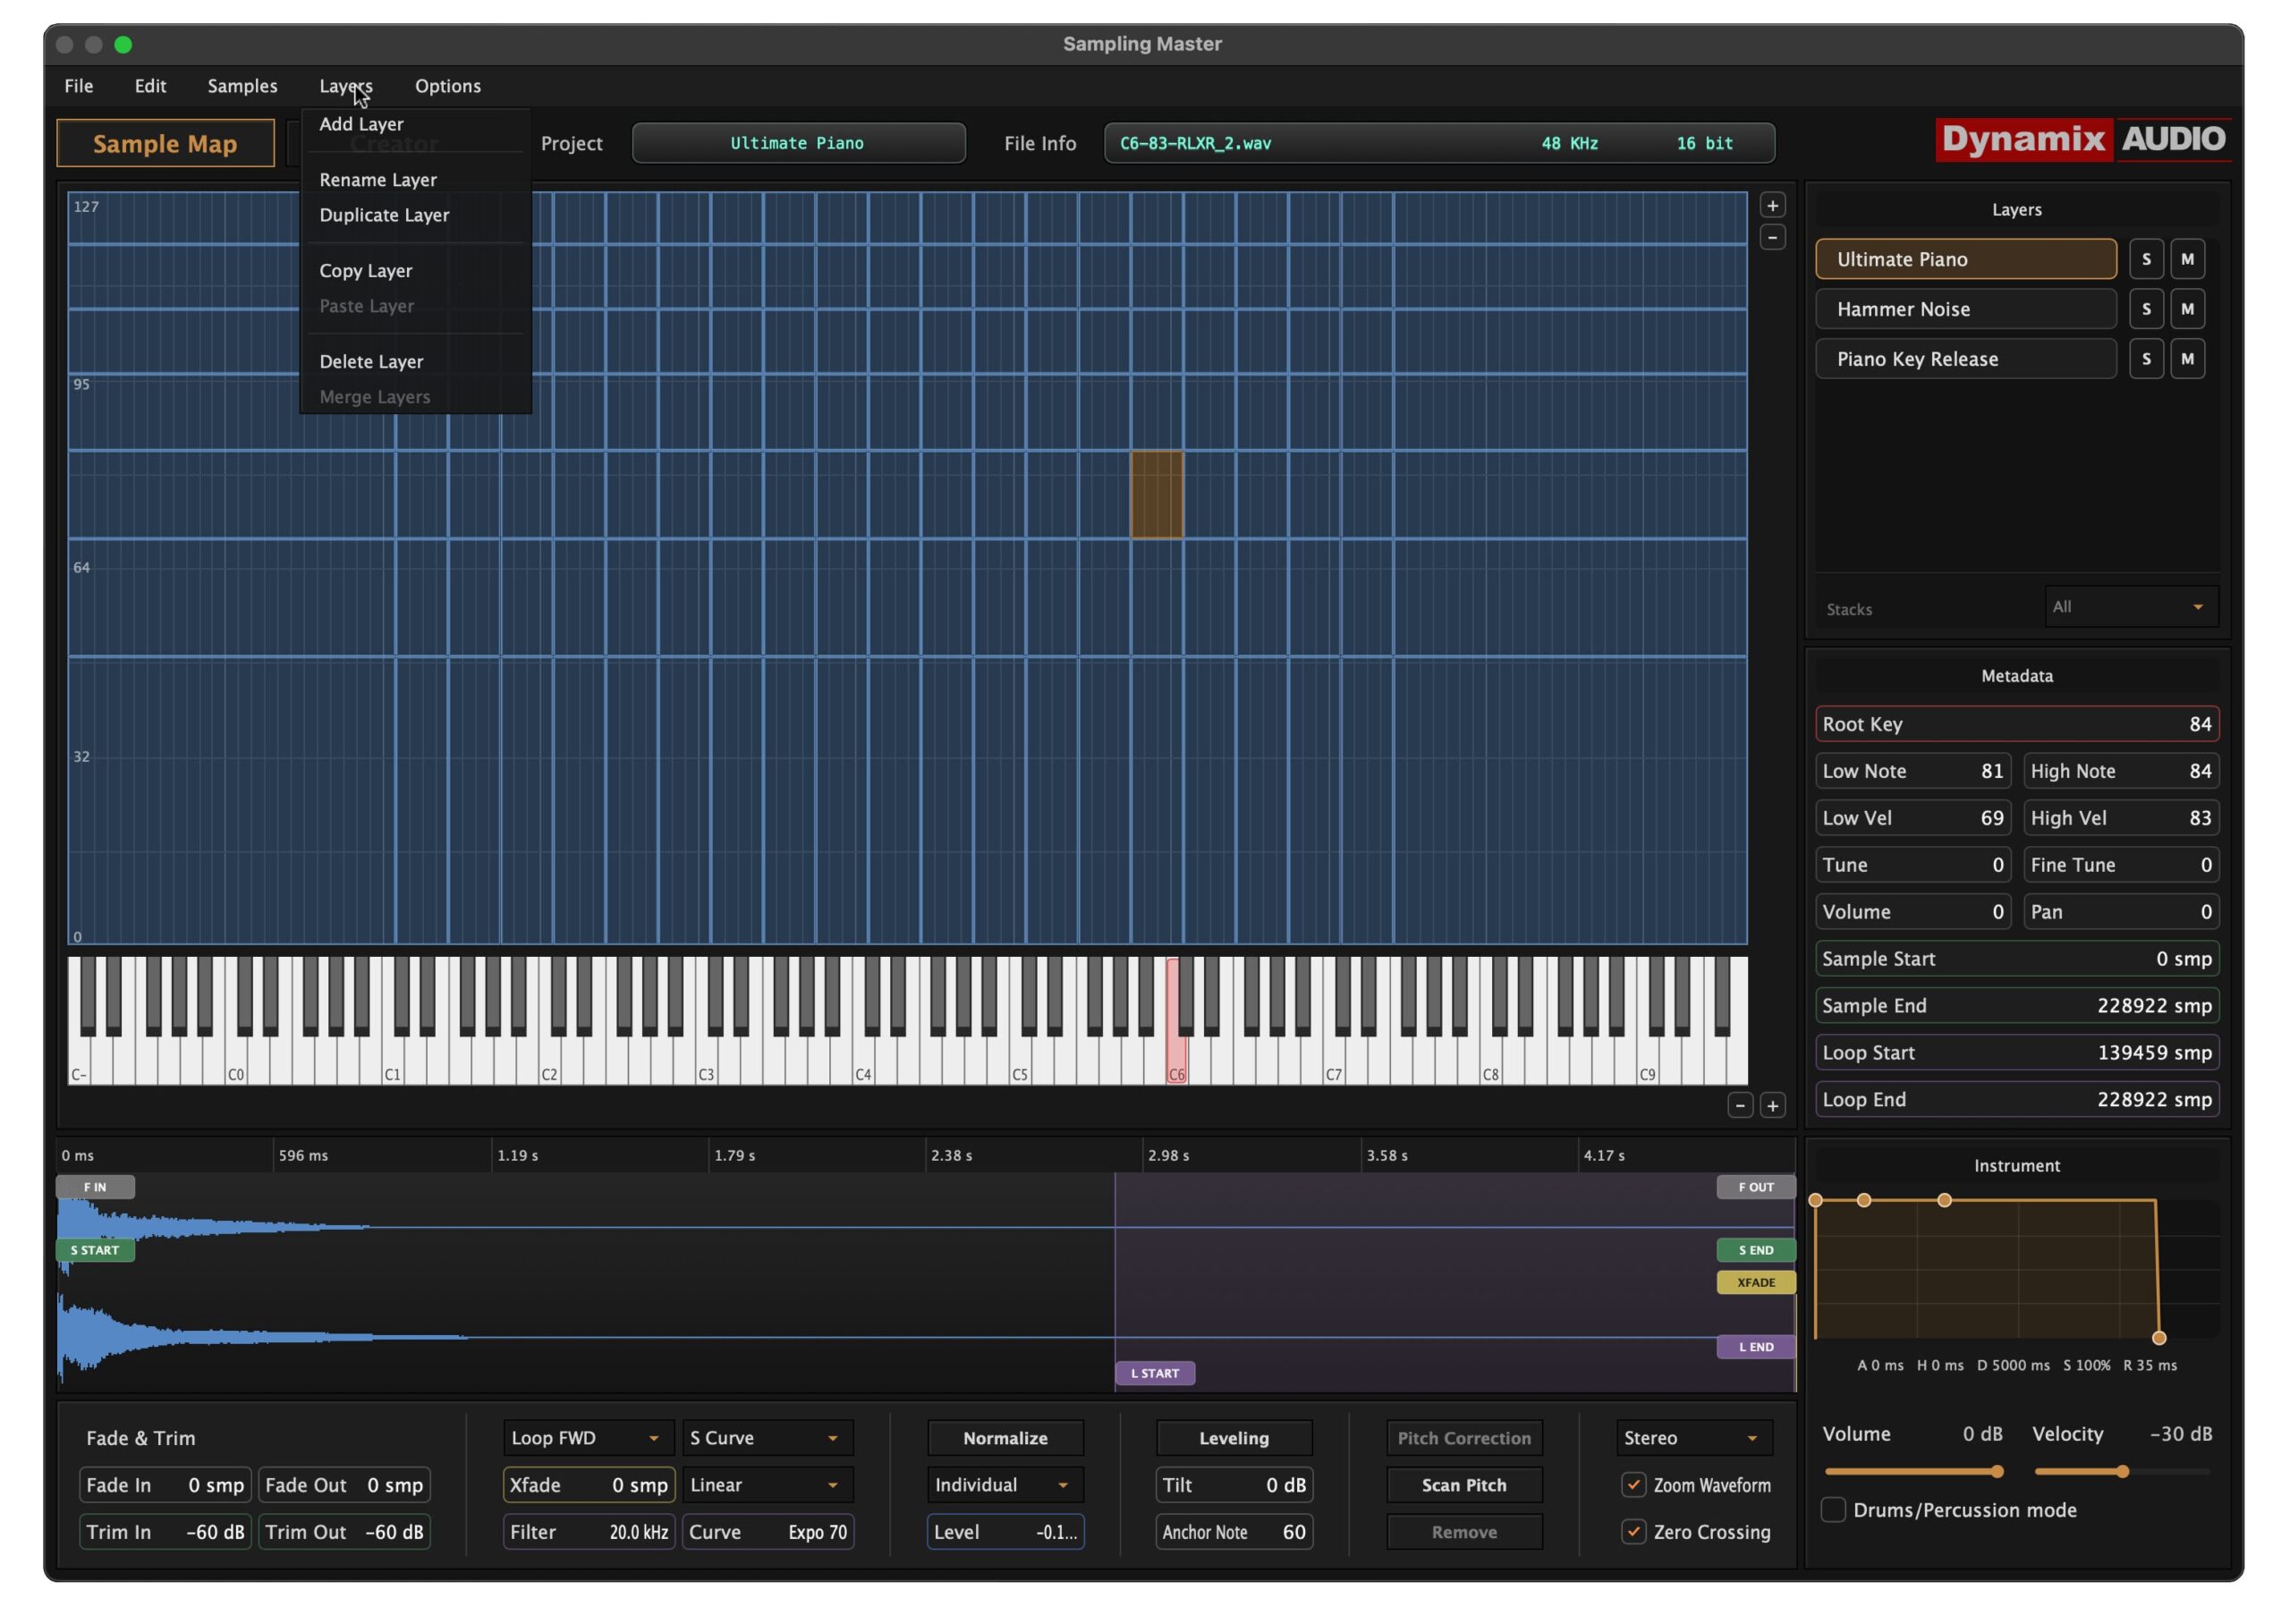Open the Stereo channel dropdown
2290x1624 pixels.
(x=1693, y=1438)
